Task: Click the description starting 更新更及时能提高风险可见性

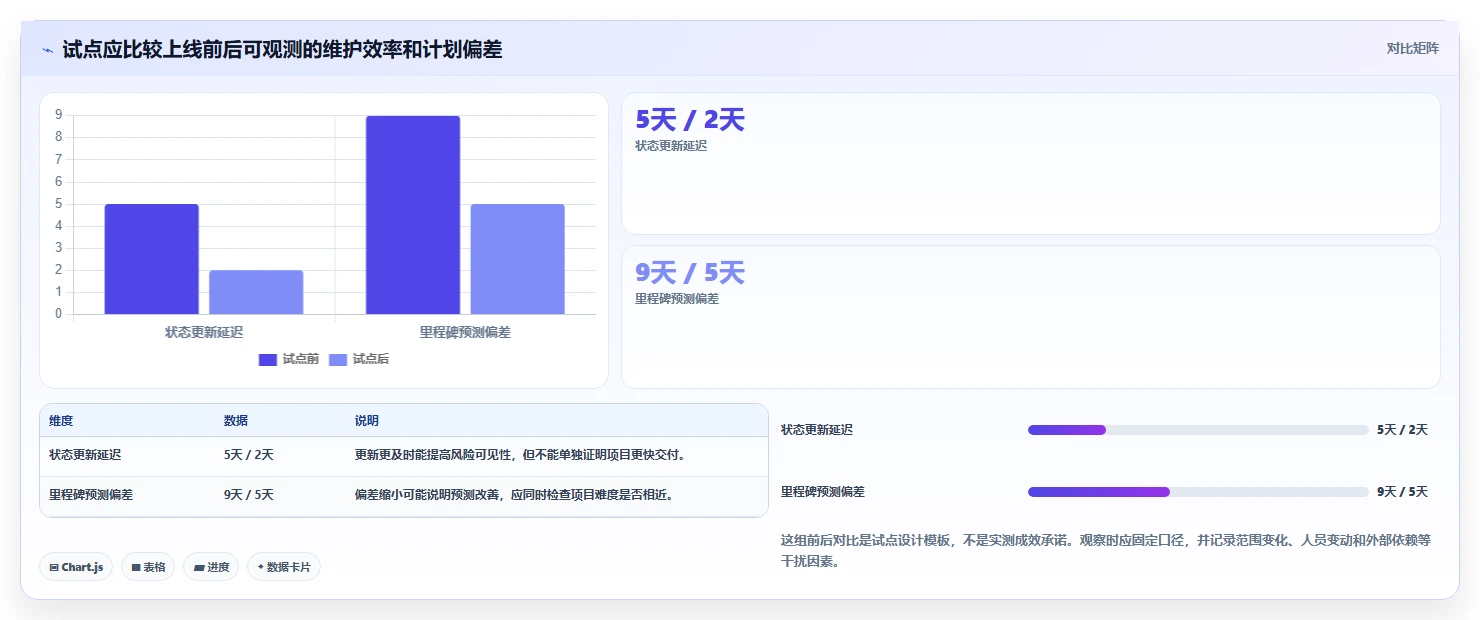Action: click(x=520, y=455)
